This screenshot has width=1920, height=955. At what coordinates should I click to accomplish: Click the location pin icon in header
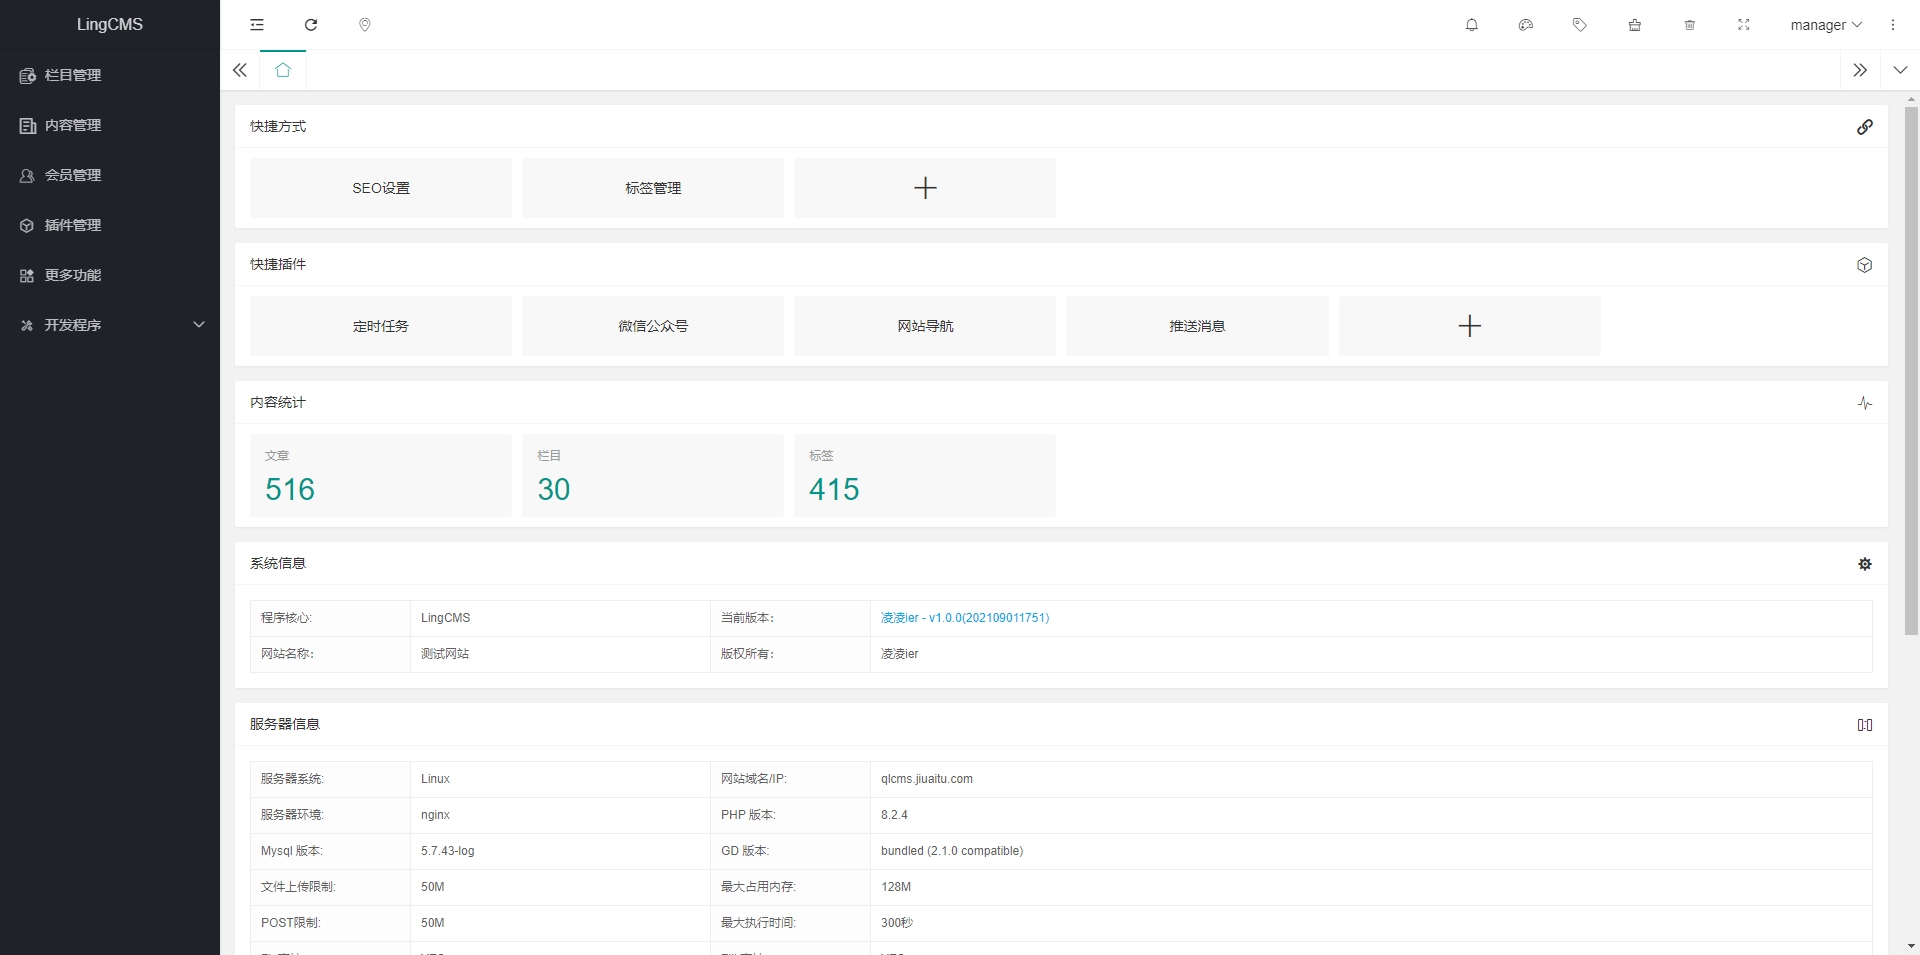[x=365, y=25]
